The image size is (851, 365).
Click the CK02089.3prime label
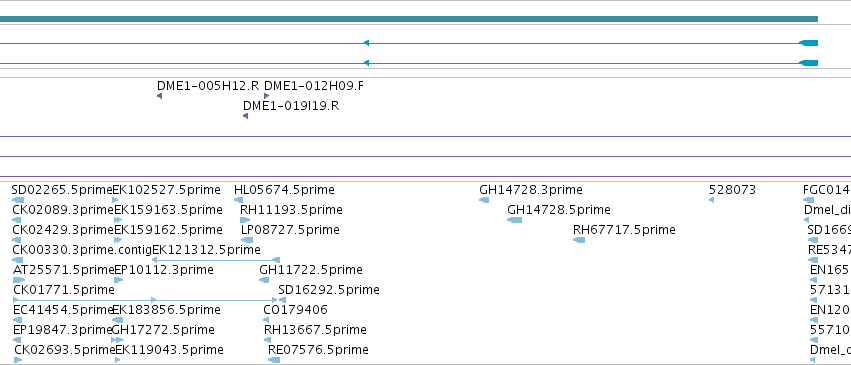(63, 210)
